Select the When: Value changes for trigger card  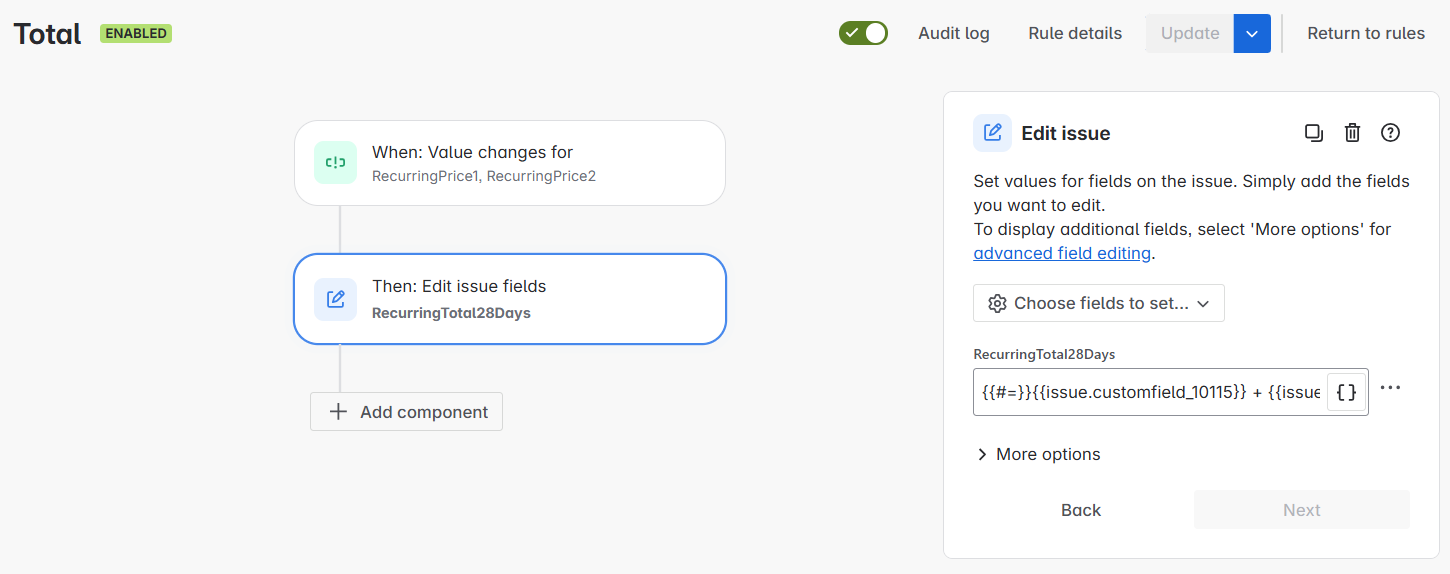point(510,163)
